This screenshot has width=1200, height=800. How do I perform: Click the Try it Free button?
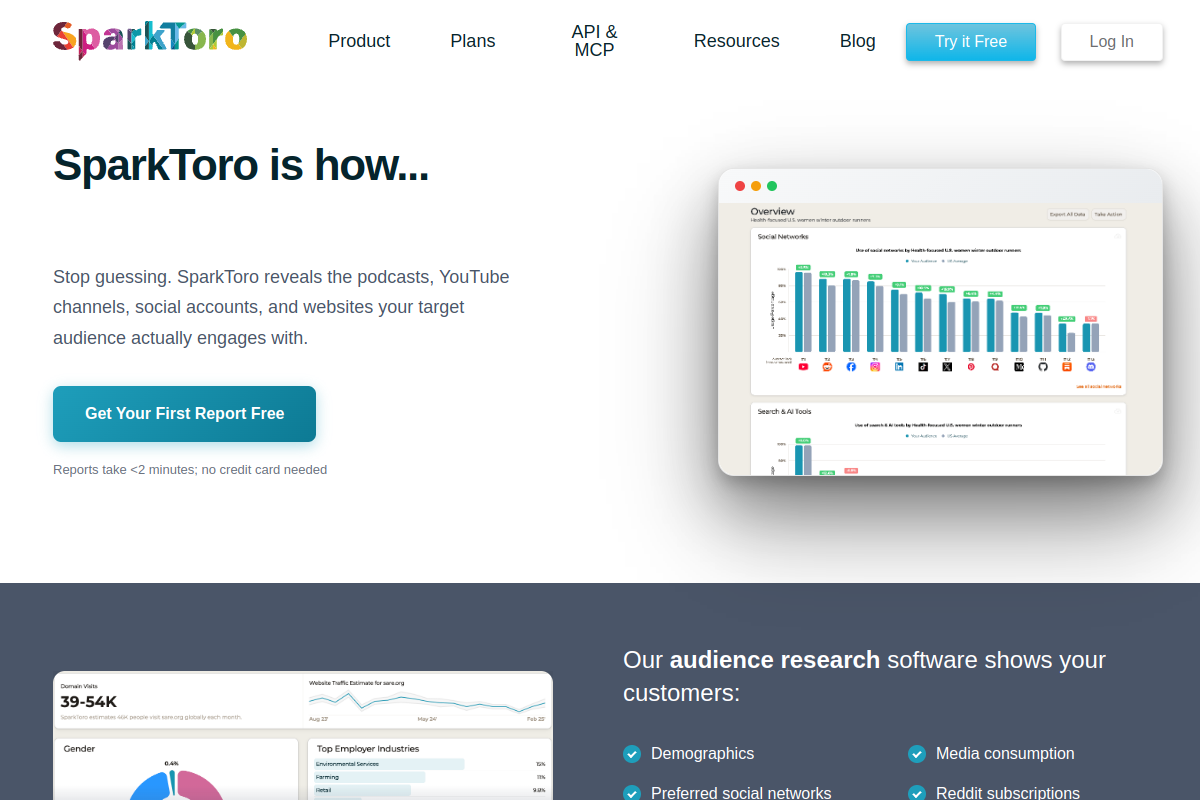[x=971, y=42]
